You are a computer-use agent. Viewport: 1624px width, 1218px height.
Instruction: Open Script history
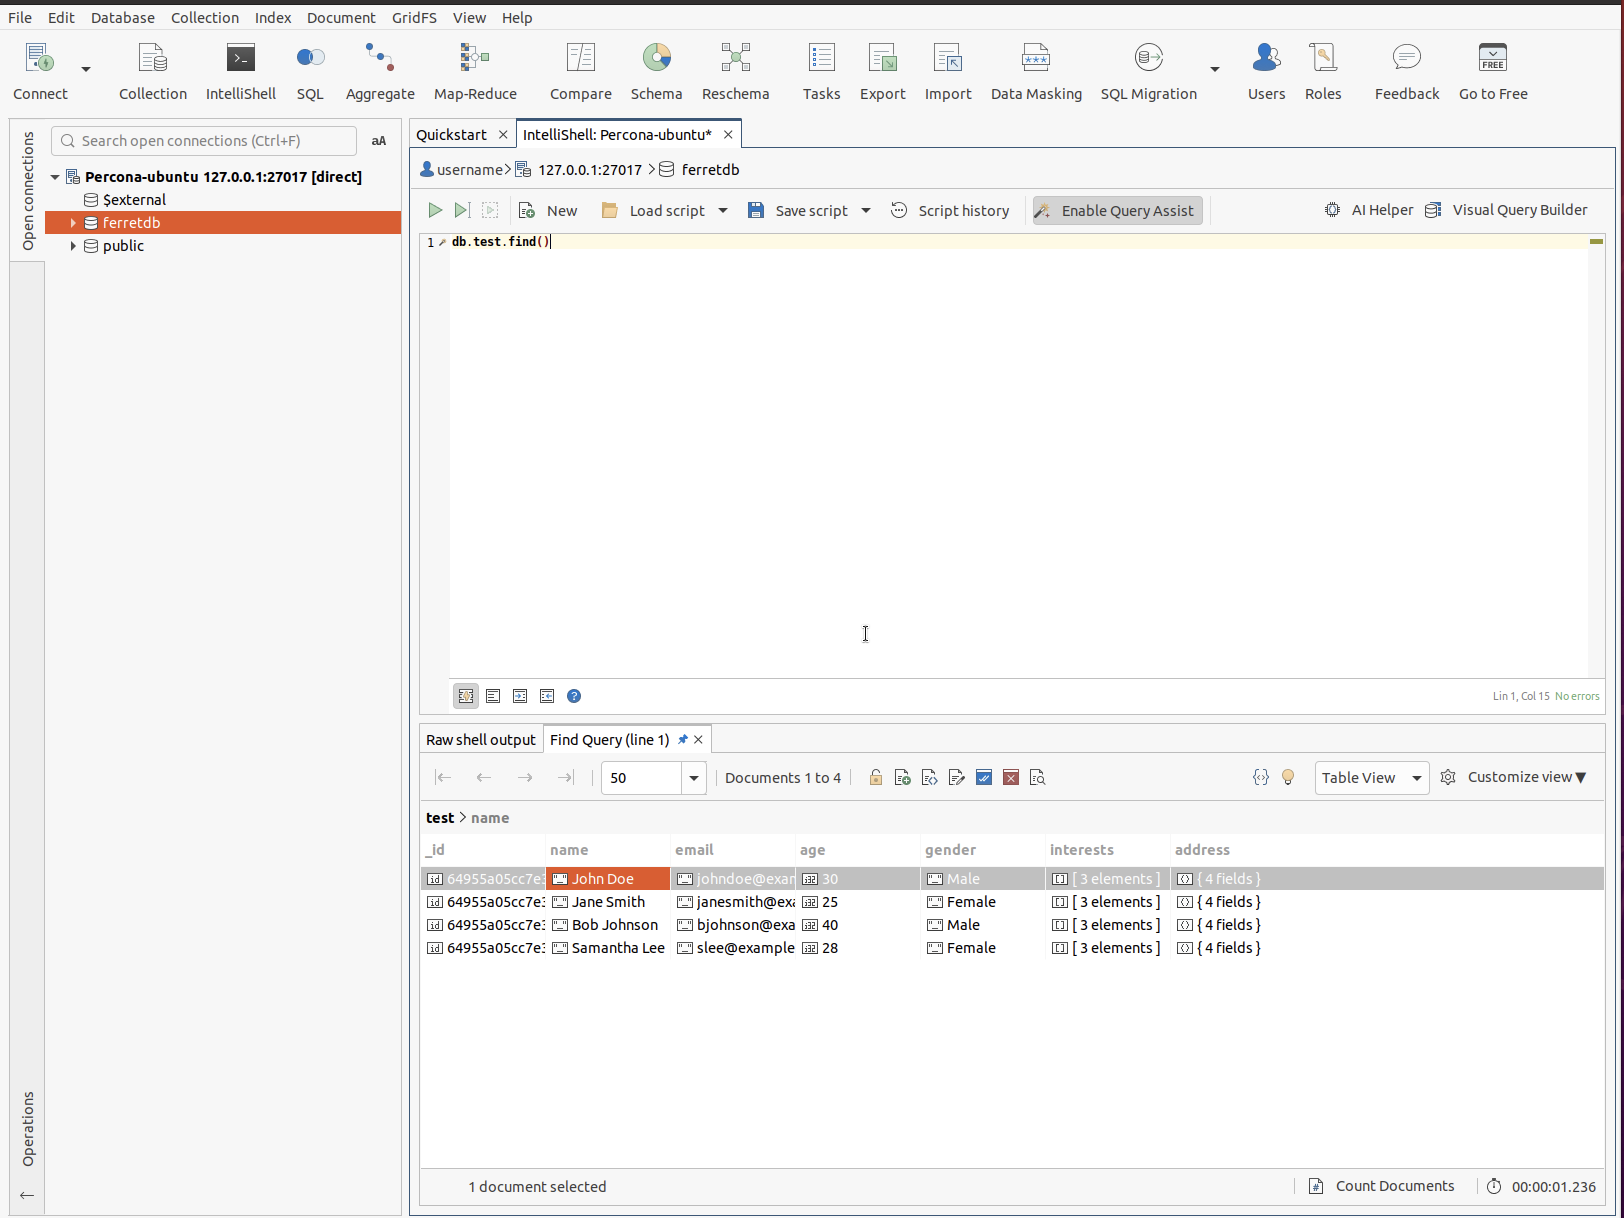949,210
